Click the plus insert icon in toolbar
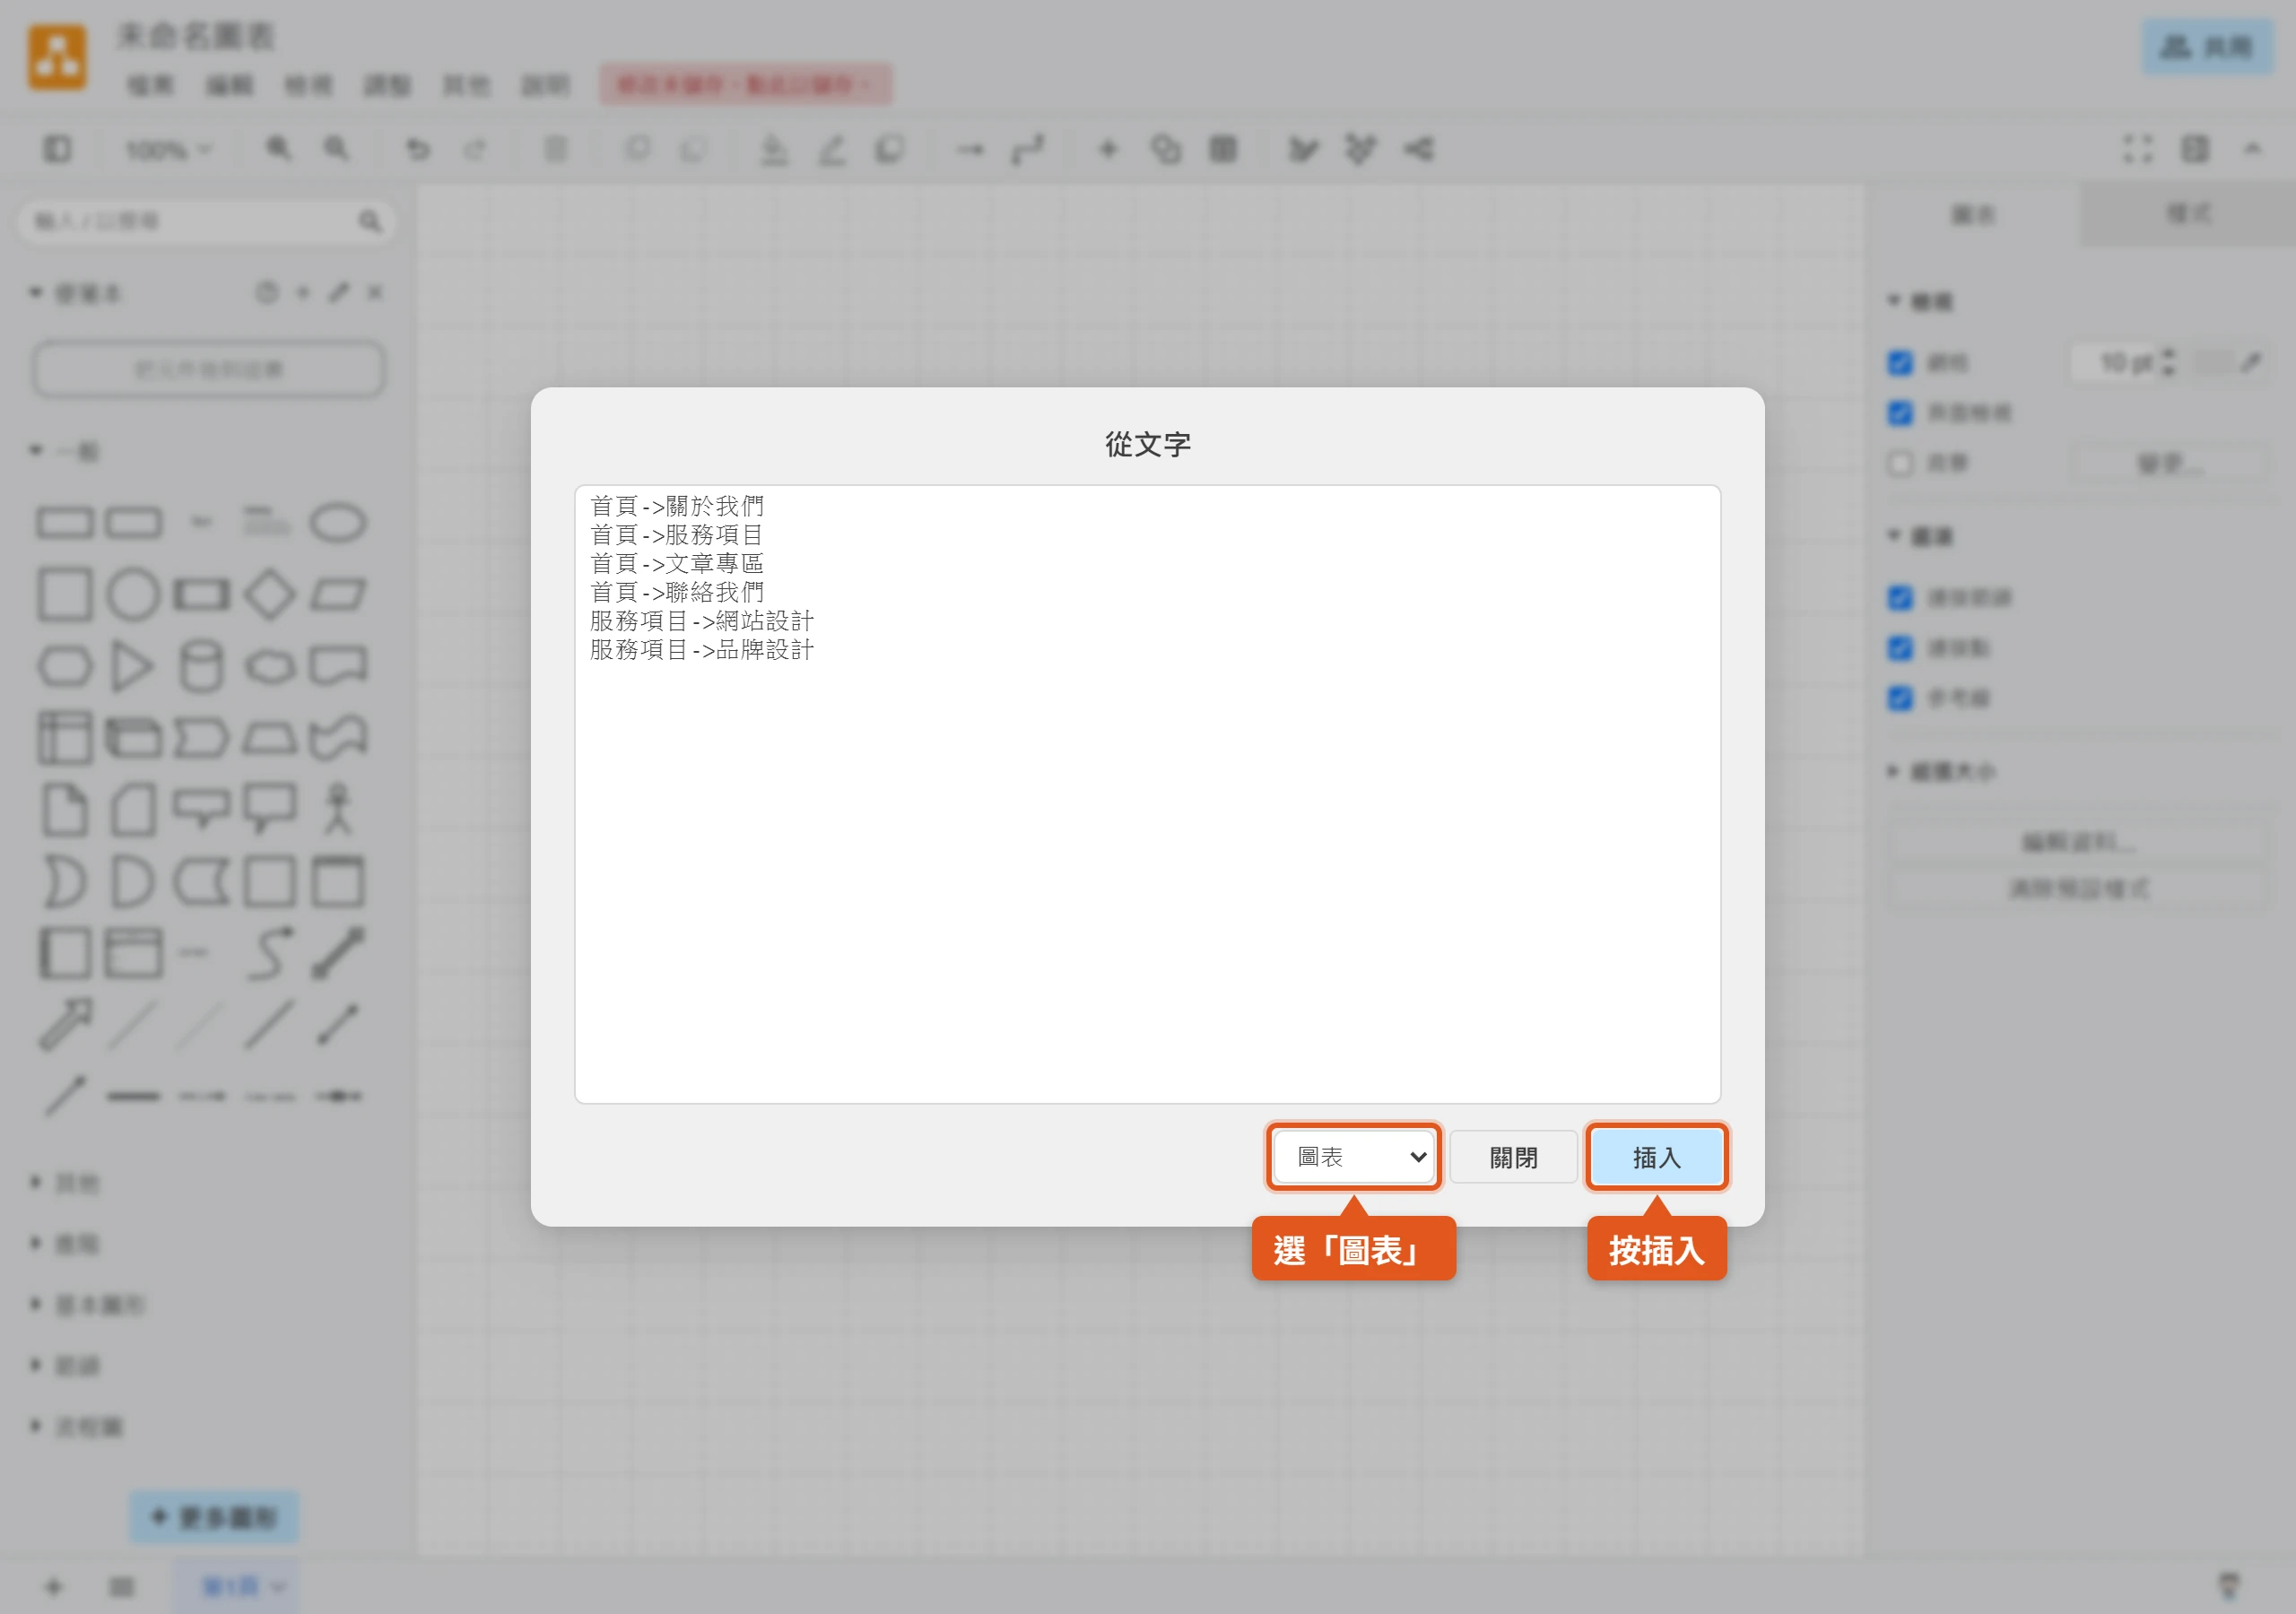Screen dimensions: 2296x1614 [x=1108, y=150]
